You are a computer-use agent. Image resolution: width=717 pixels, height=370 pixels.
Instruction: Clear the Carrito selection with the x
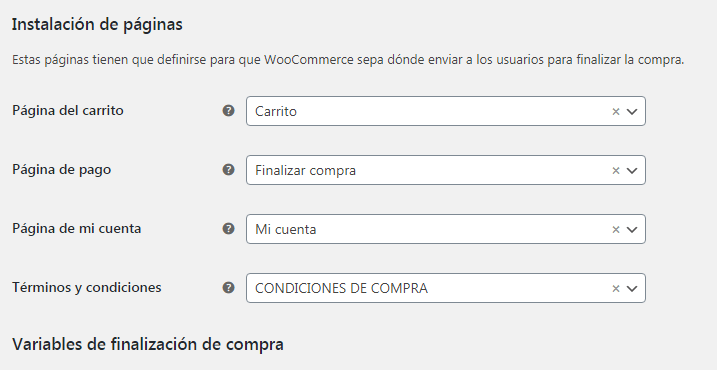(615, 111)
